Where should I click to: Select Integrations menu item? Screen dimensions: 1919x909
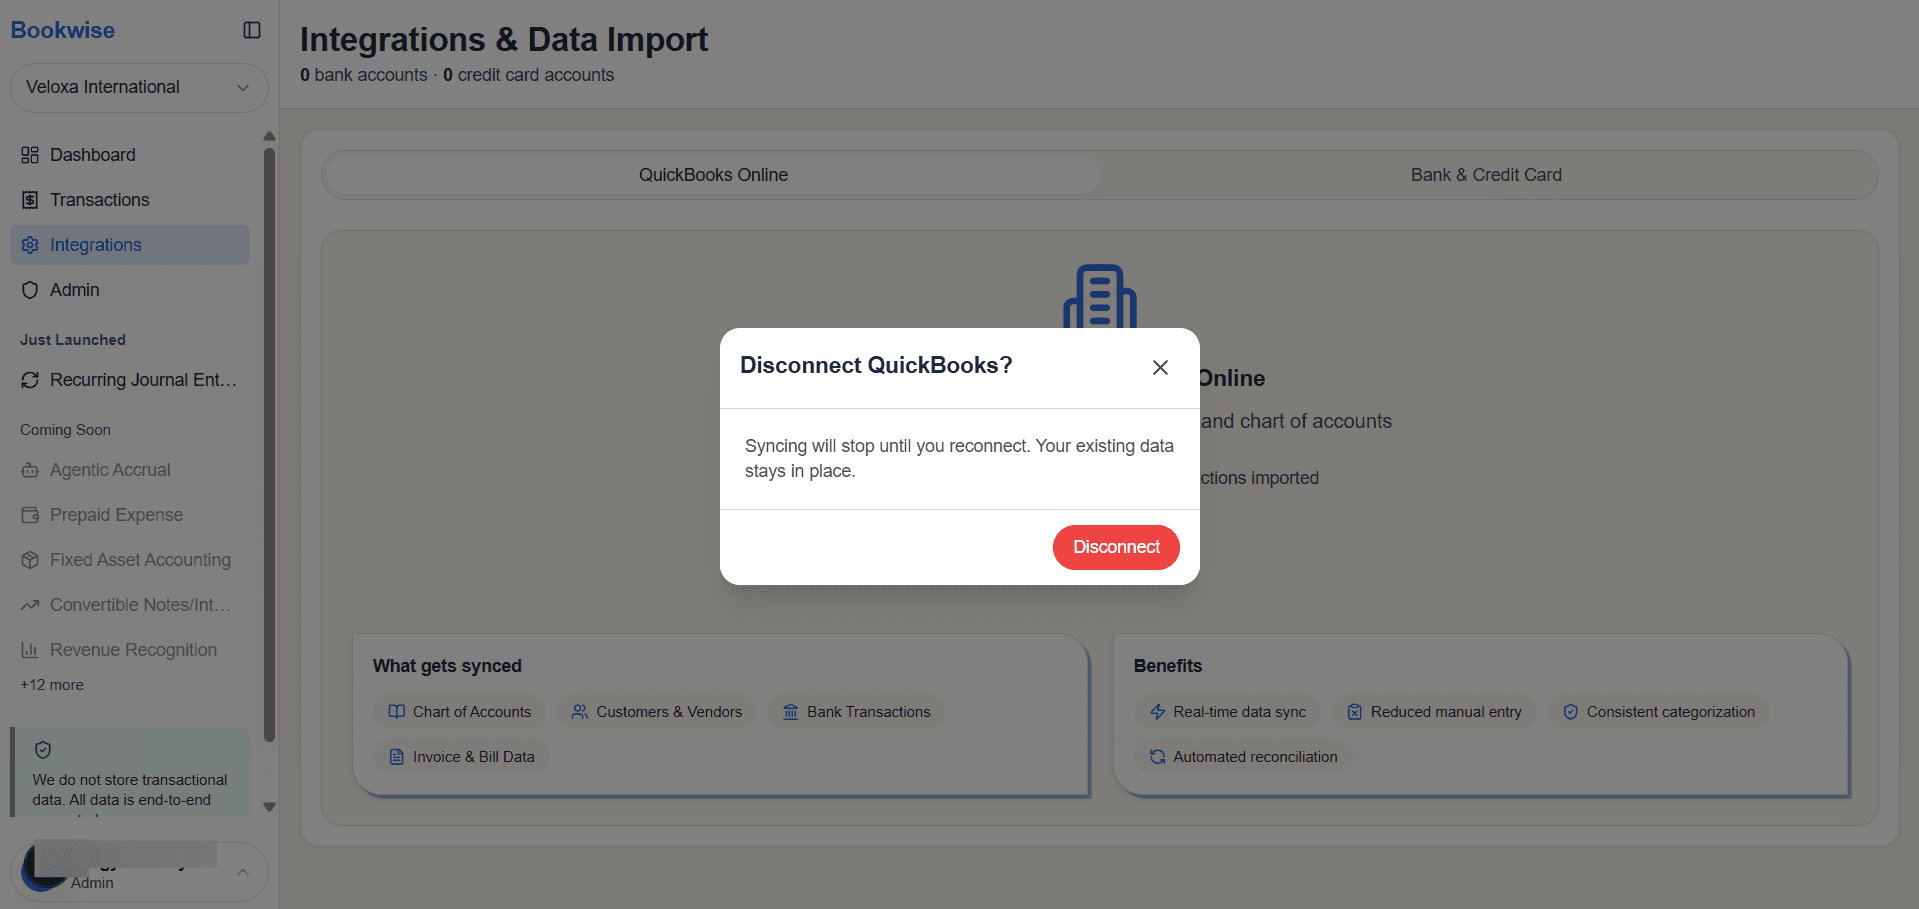pyautogui.click(x=130, y=245)
